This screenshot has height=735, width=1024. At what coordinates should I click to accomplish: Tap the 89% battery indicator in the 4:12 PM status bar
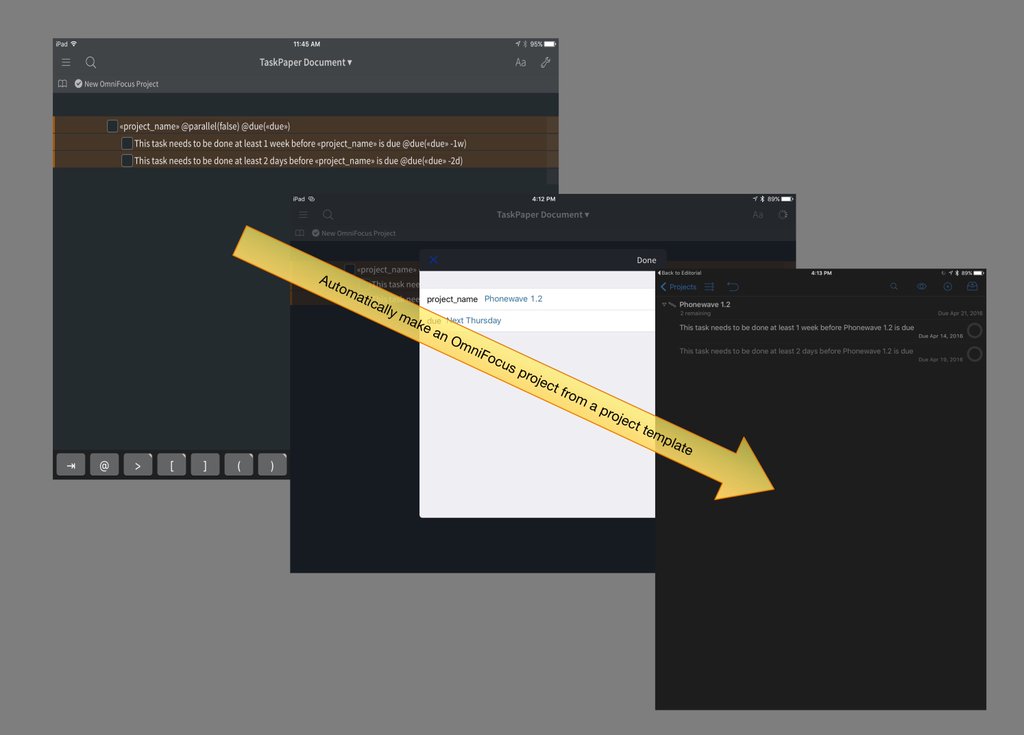pos(780,199)
